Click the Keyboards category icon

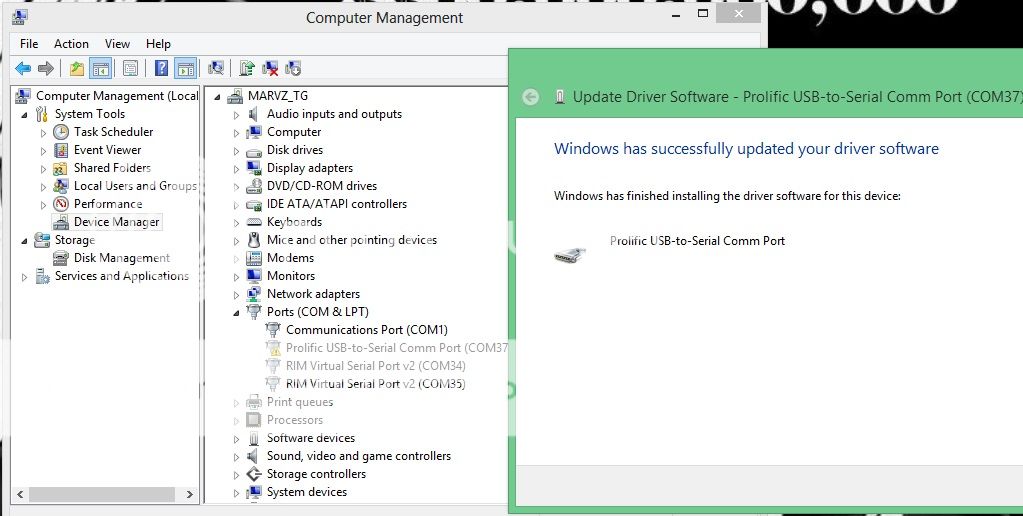pos(254,222)
